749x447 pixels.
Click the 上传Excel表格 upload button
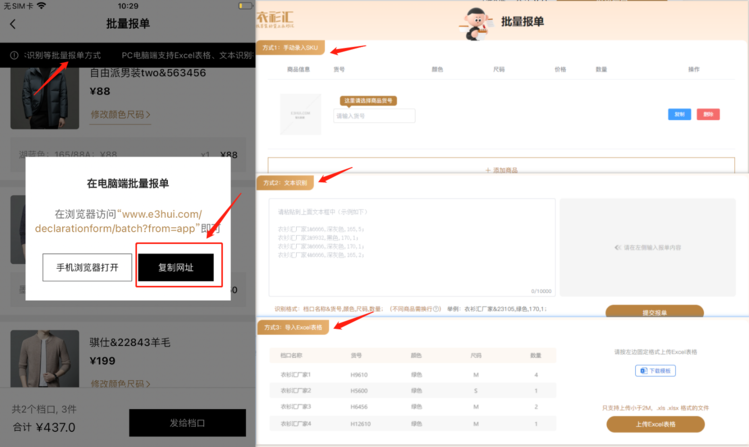tap(655, 424)
